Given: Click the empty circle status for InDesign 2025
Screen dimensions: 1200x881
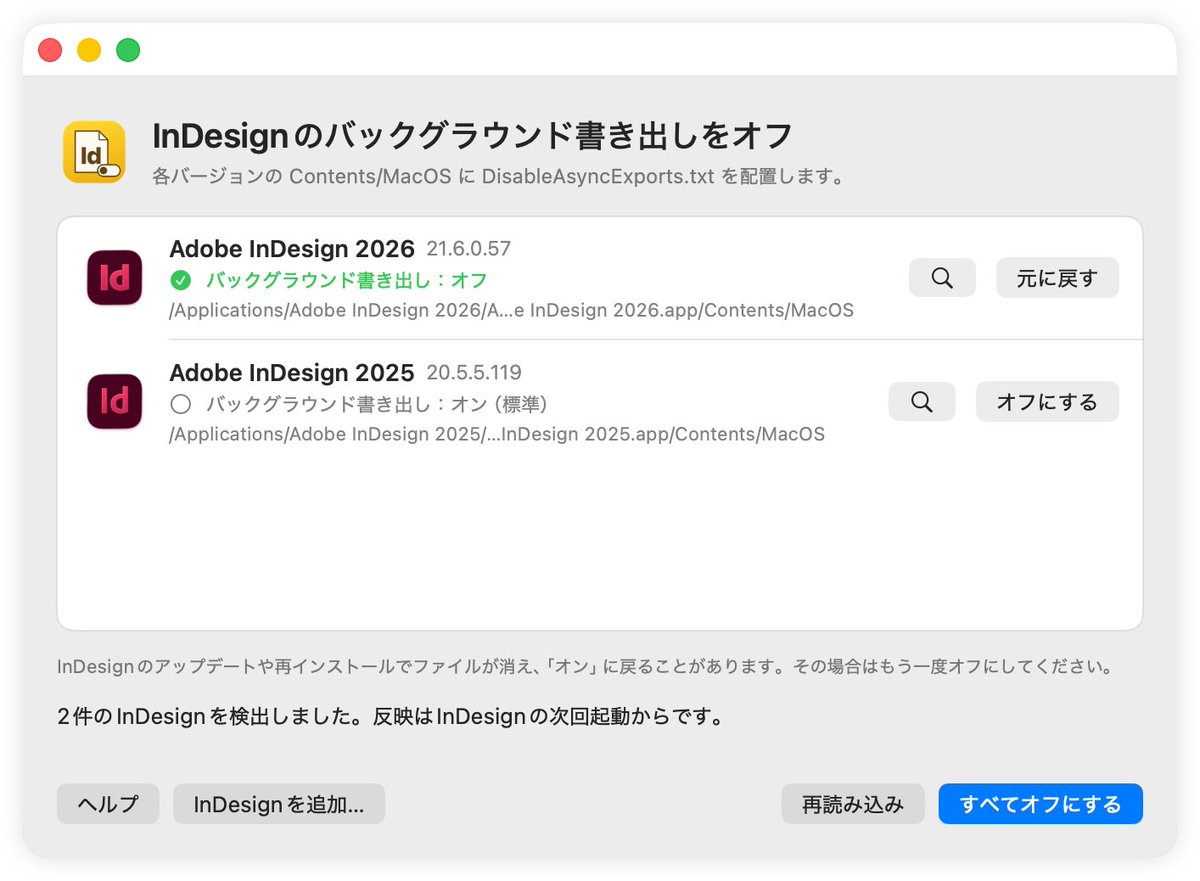Looking at the screenshot, I should [x=181, y=404].
